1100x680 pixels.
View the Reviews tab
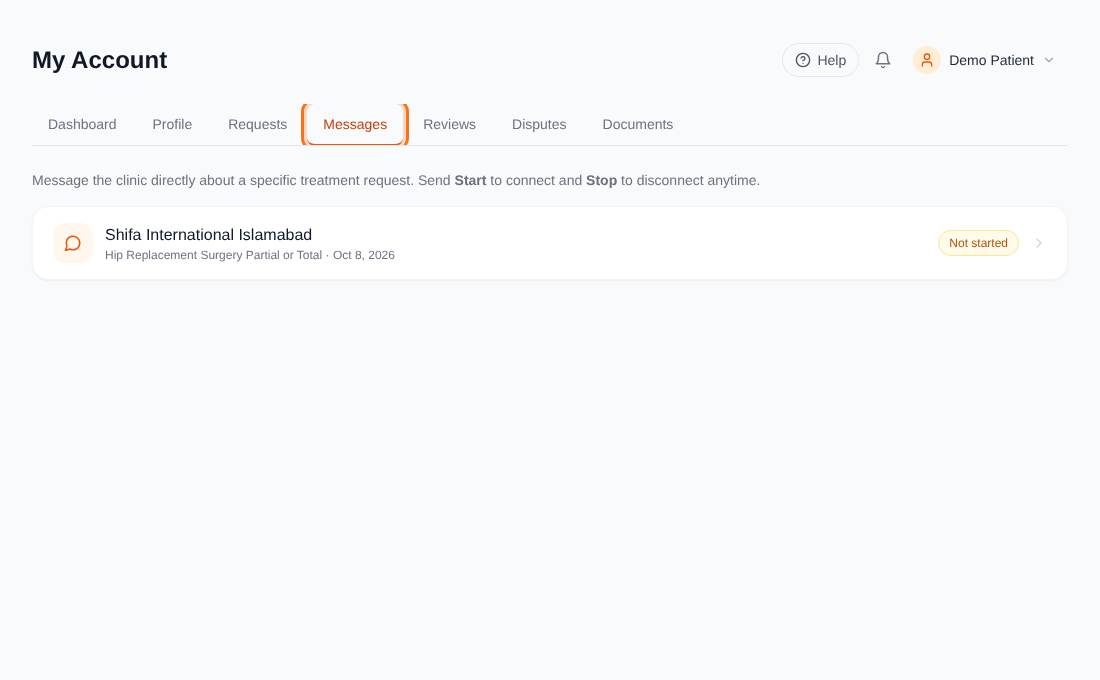[449, 124]
